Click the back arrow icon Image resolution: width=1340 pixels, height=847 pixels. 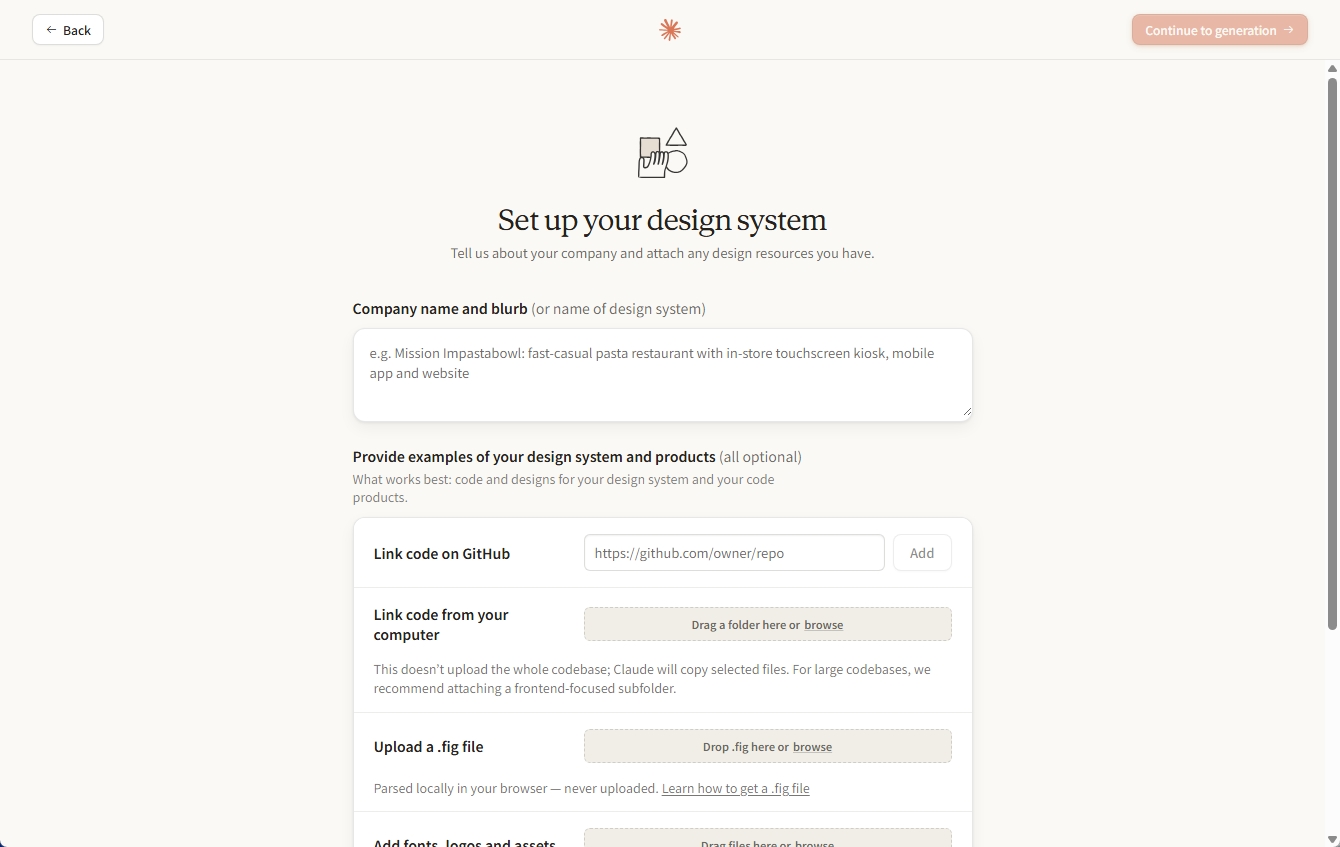[51, 30]
